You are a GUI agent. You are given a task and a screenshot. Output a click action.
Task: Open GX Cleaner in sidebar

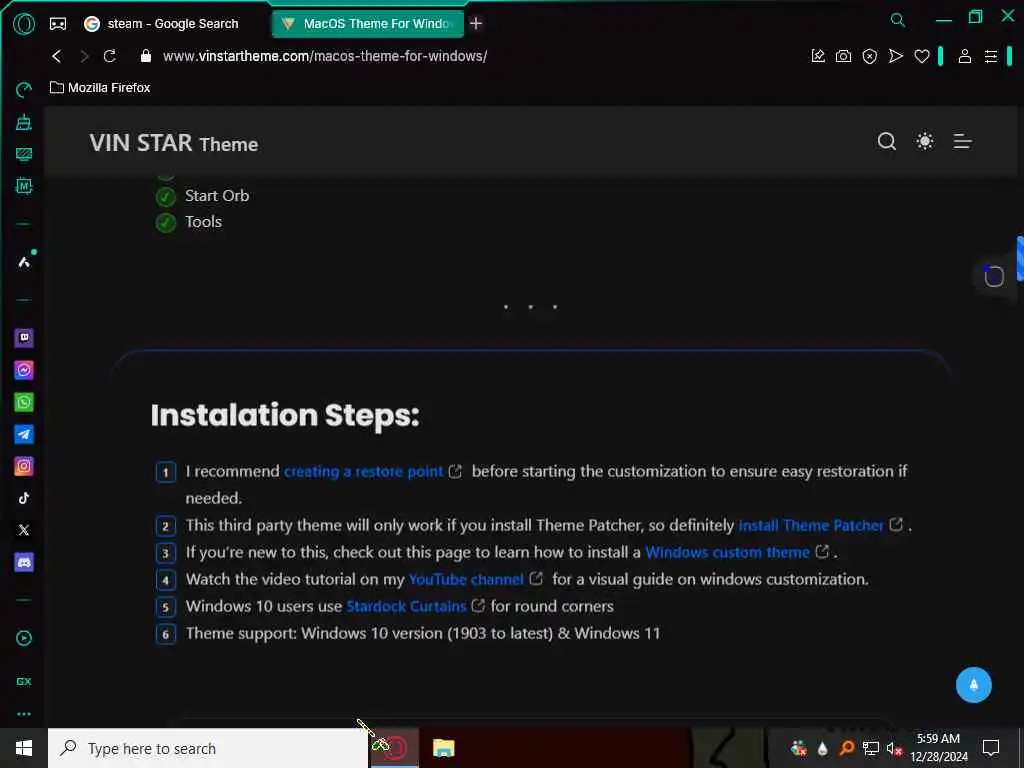click(x=24, y=121)
